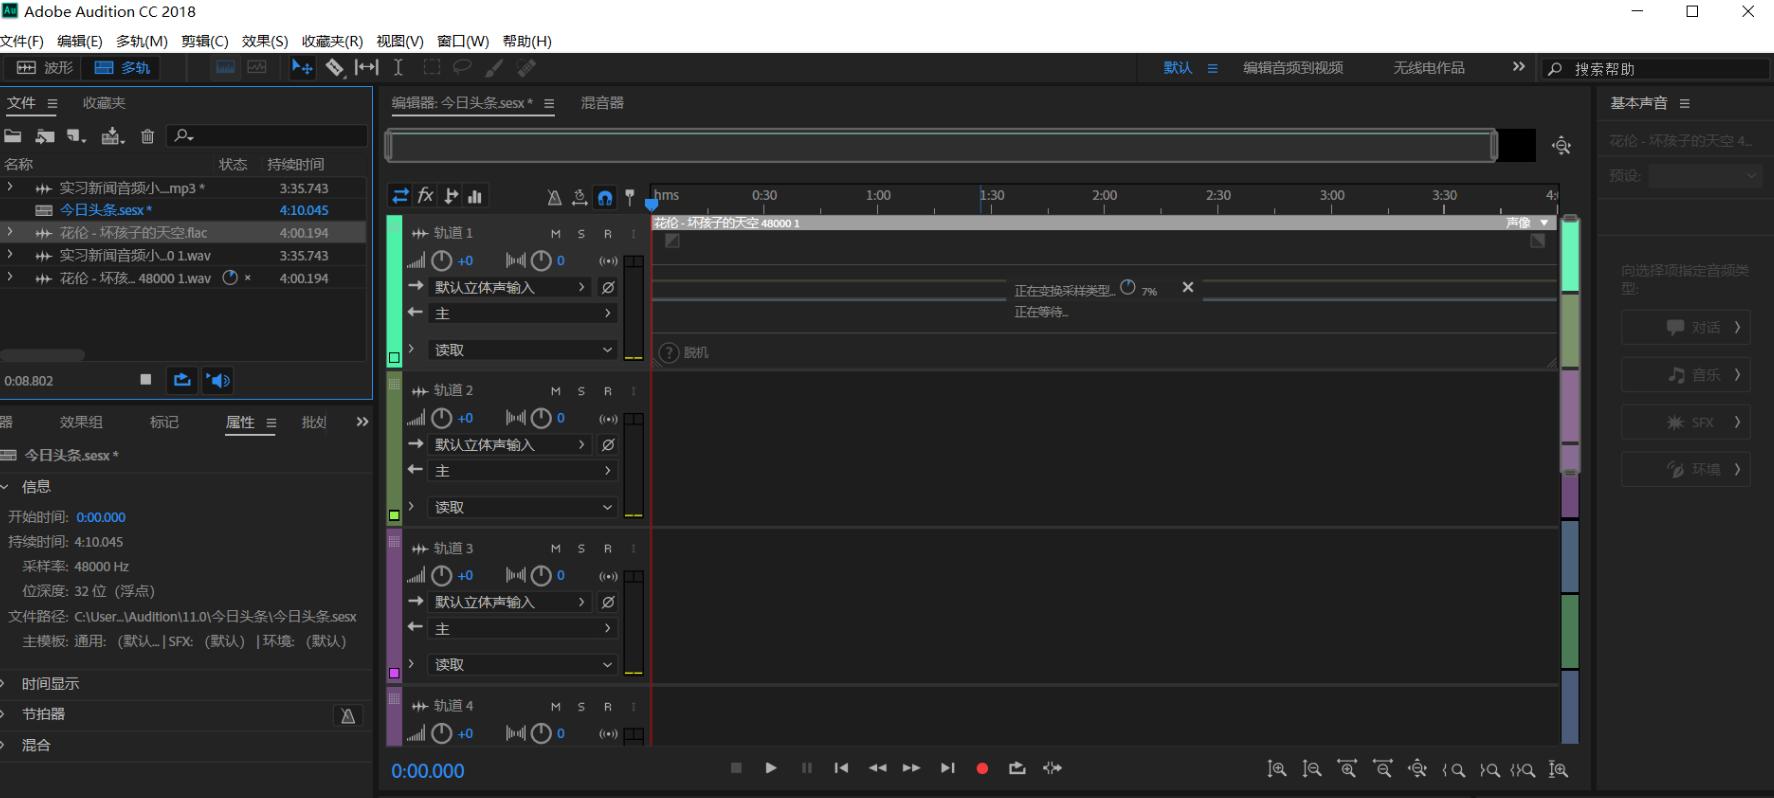This screenshot has width=1774, height=798.
Task: Mute track 轨道 3
Action: [556, 549]
